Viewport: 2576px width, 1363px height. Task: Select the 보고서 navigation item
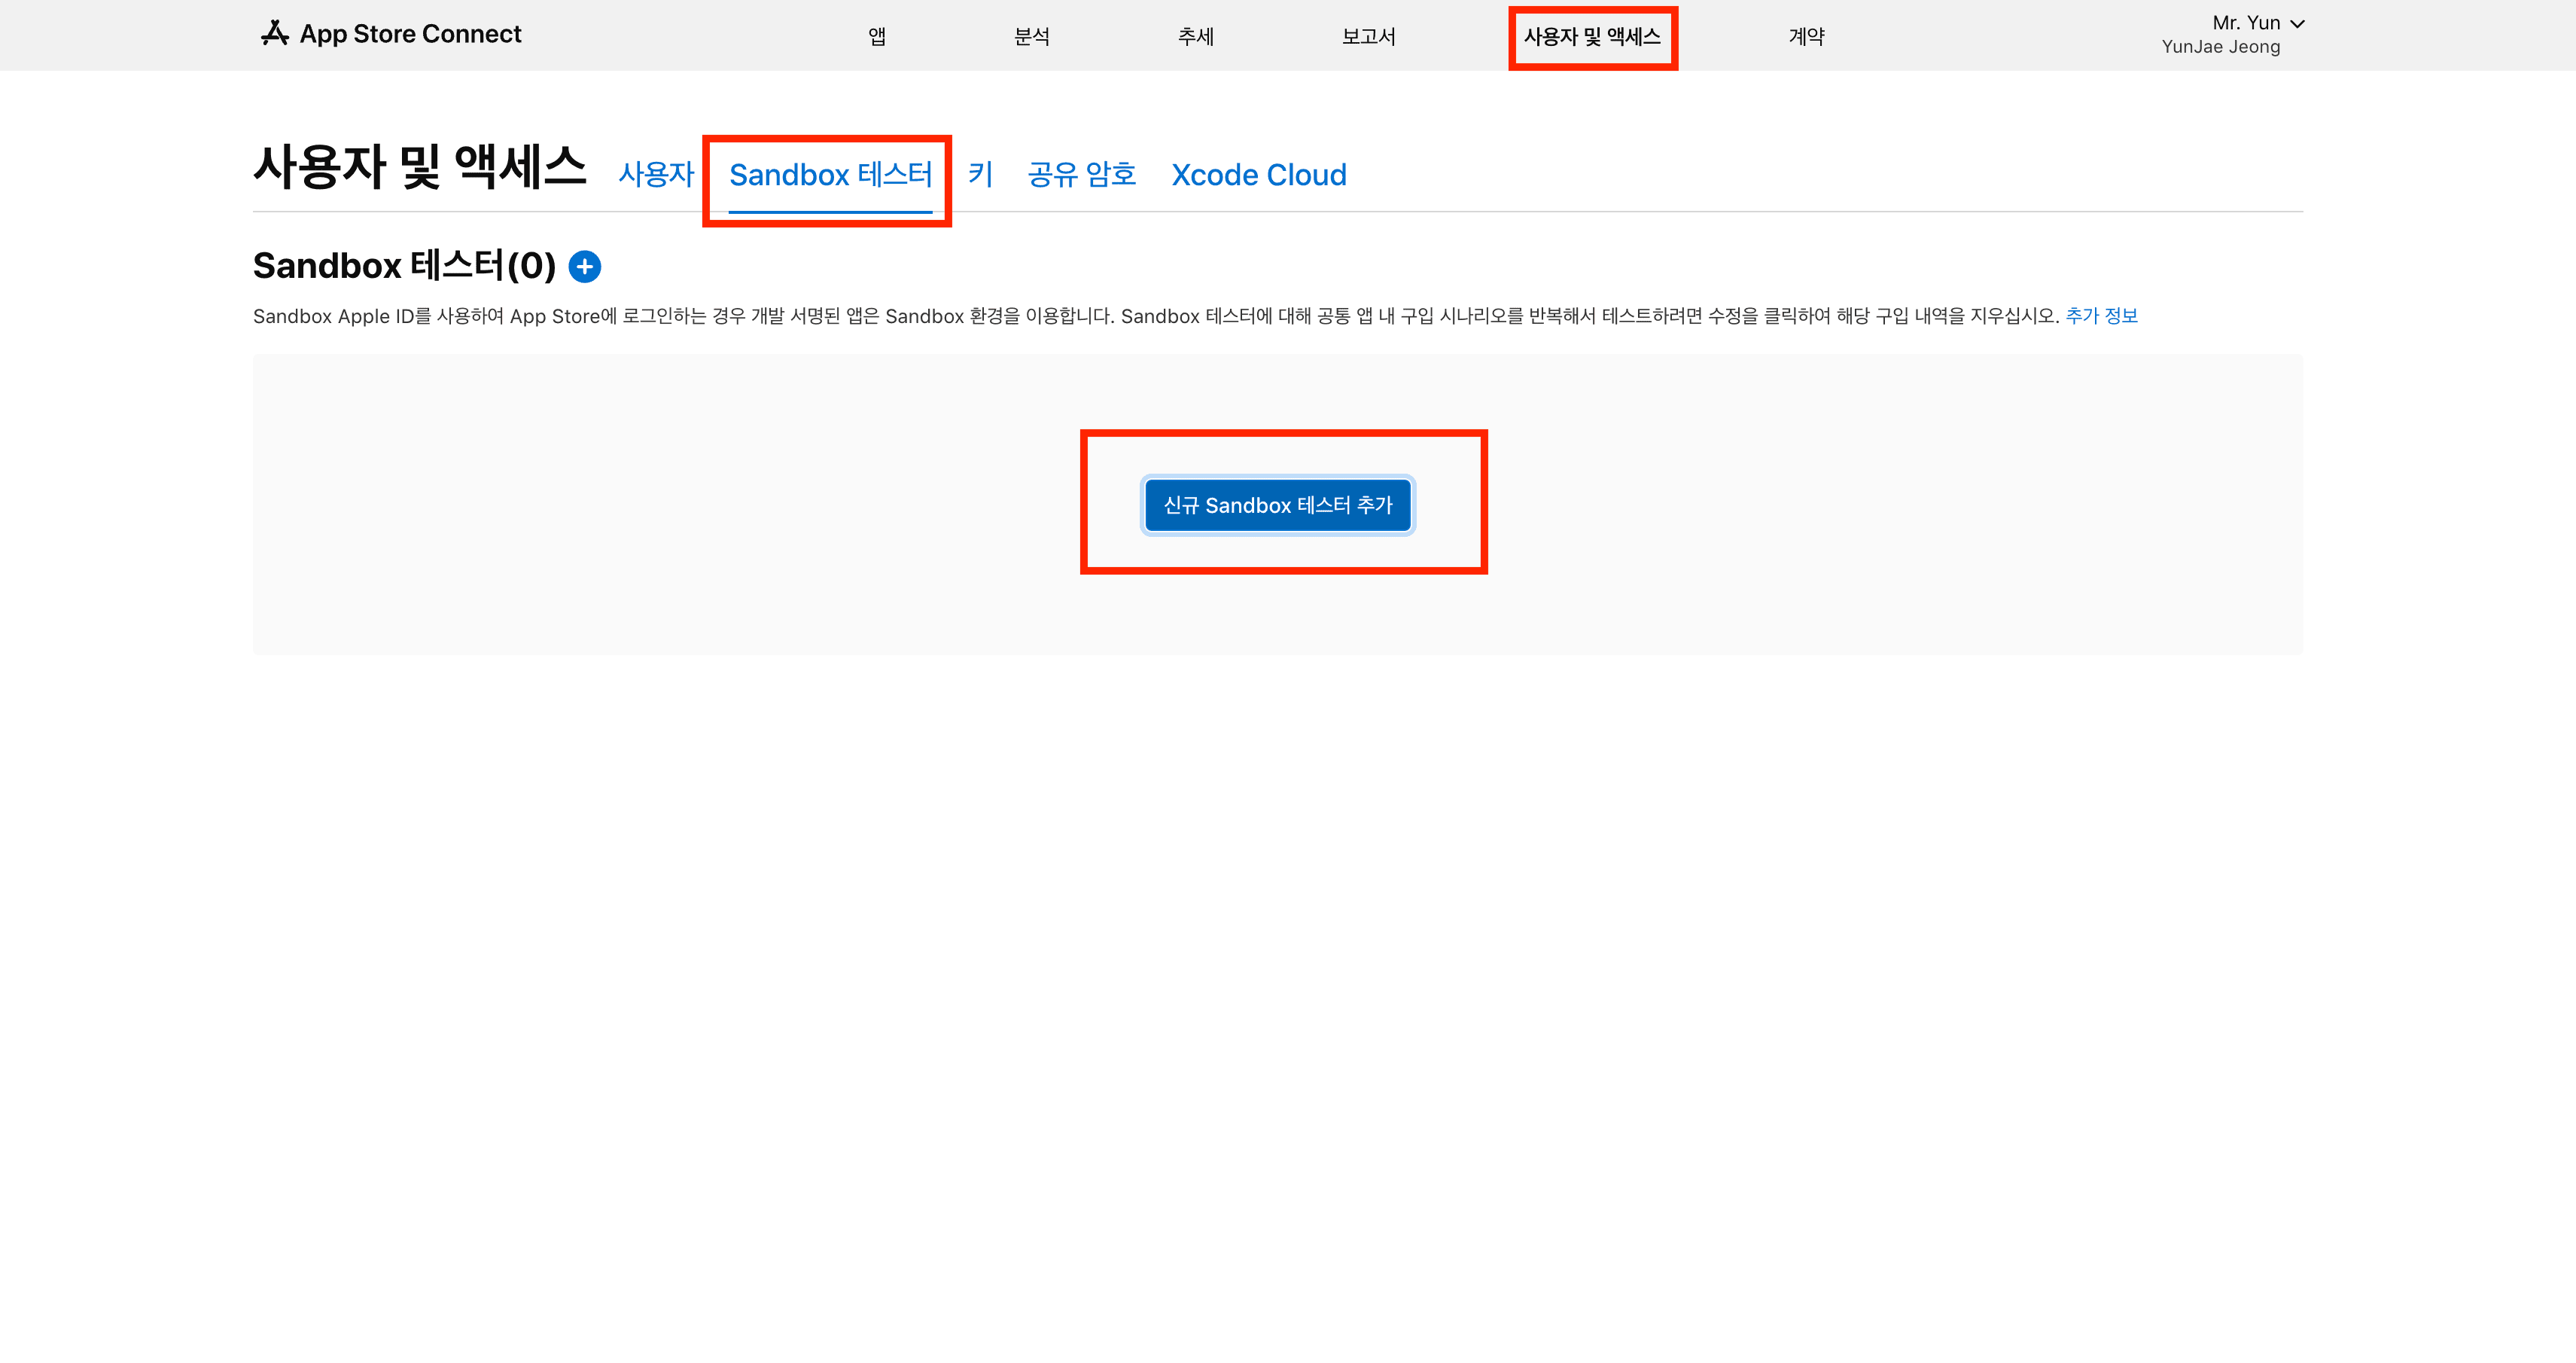[x=1369, y=36]
